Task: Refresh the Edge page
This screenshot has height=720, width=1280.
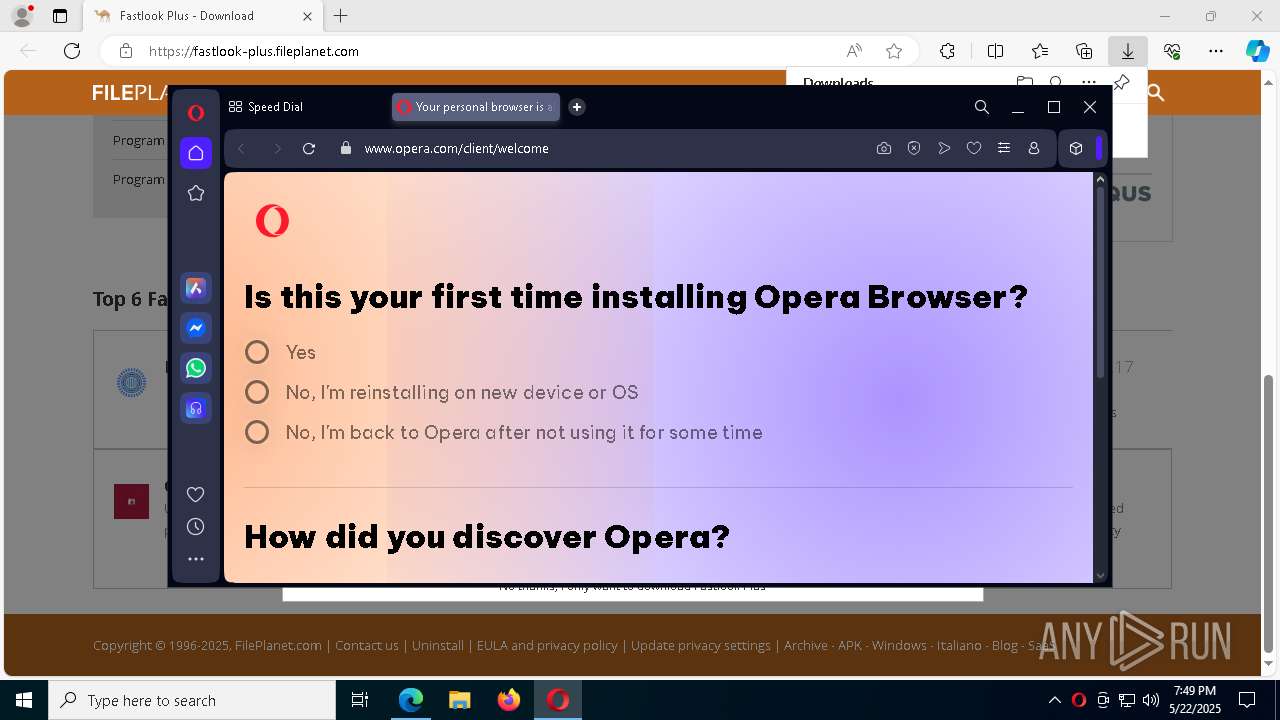Action: click(x=72, y=51)
